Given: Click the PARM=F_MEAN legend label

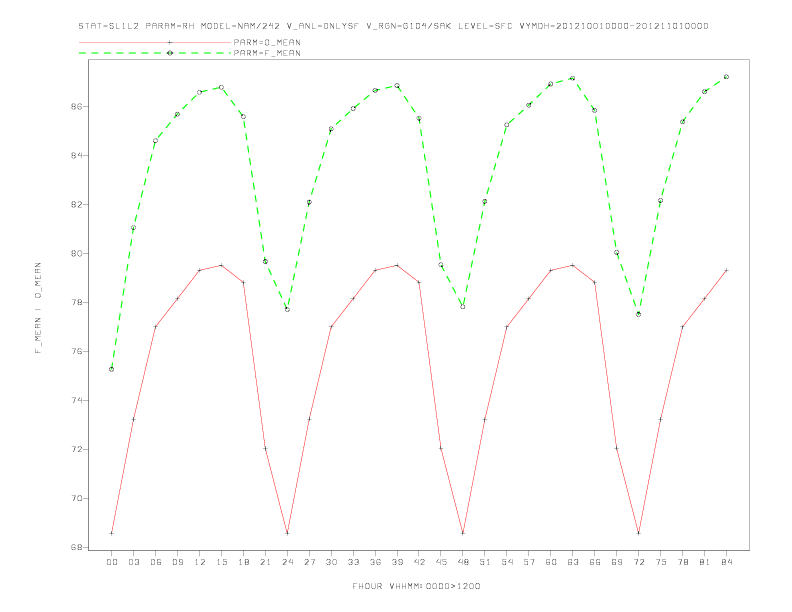Looking at the screenshot, I should point(267,53).
